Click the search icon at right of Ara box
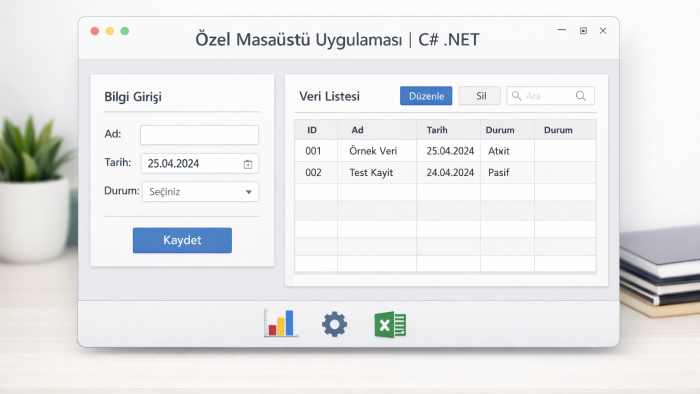Screen dimensions: 700x394 (x=581, y=95)
